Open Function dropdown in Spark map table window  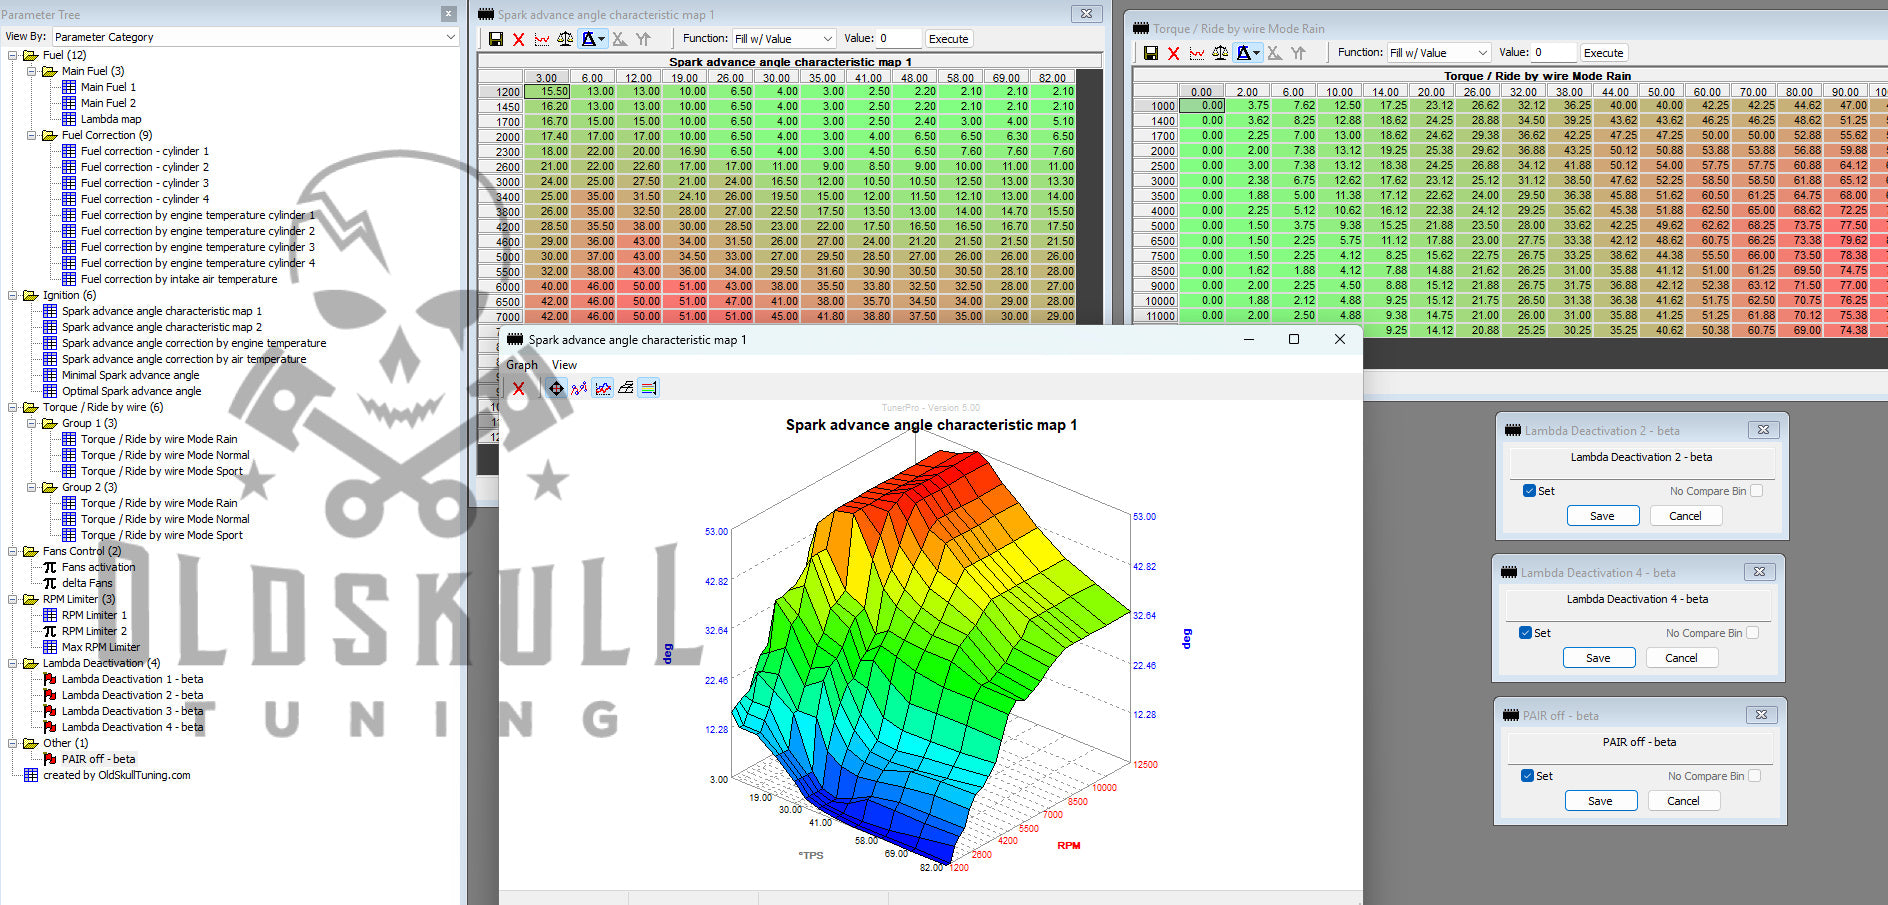point(784,39)
